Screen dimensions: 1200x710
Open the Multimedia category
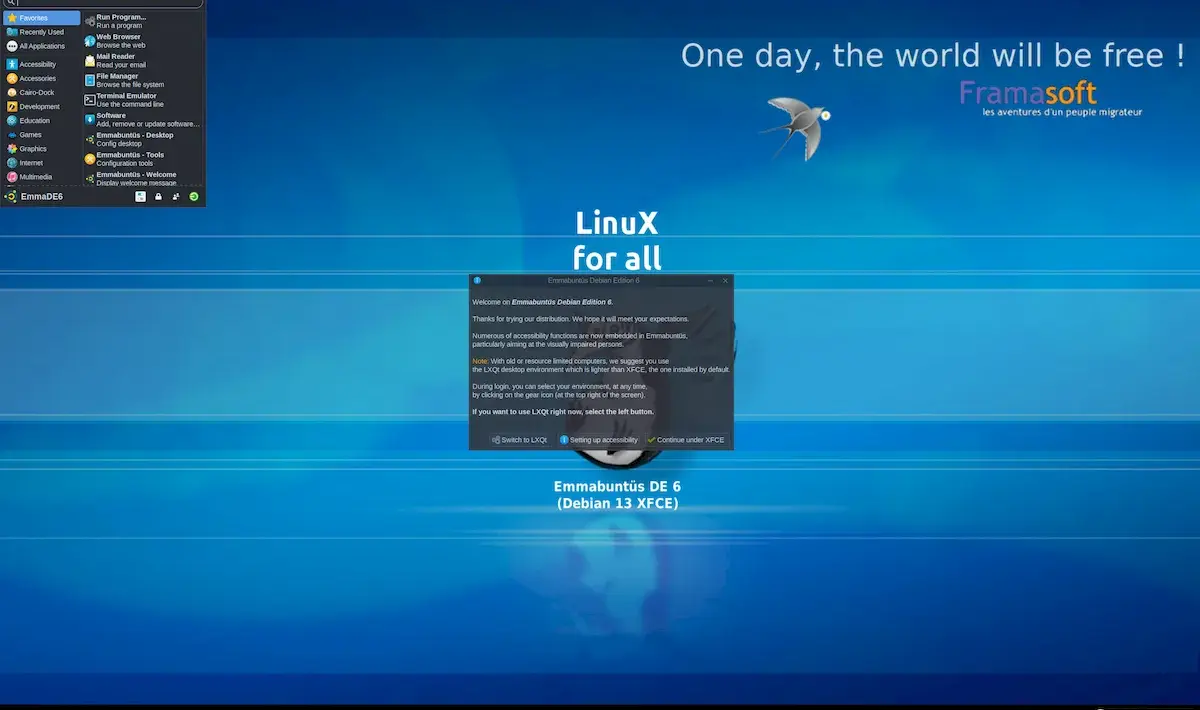42,176
